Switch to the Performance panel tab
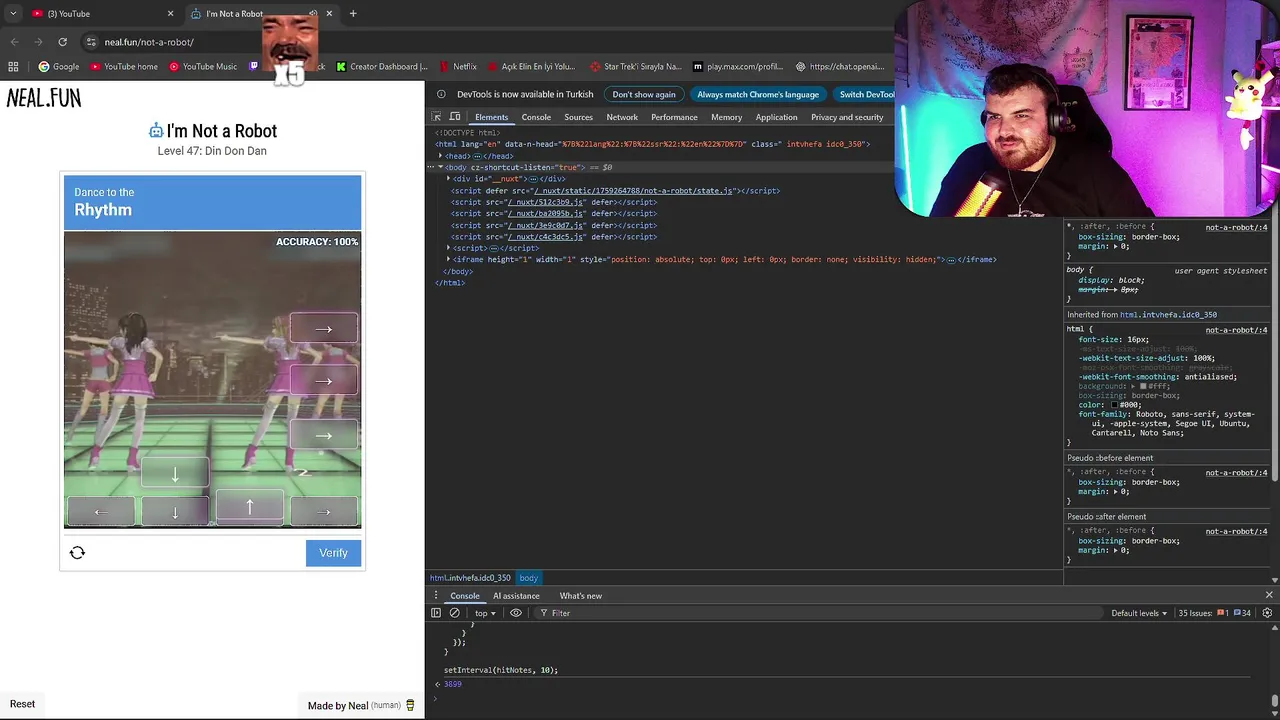The image size is (1280, 720). (x=674, y=117)
